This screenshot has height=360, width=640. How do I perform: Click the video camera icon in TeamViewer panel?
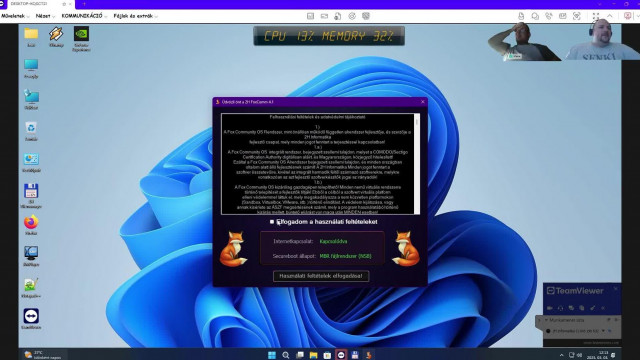pyautogui.click(x=550, y=308)
